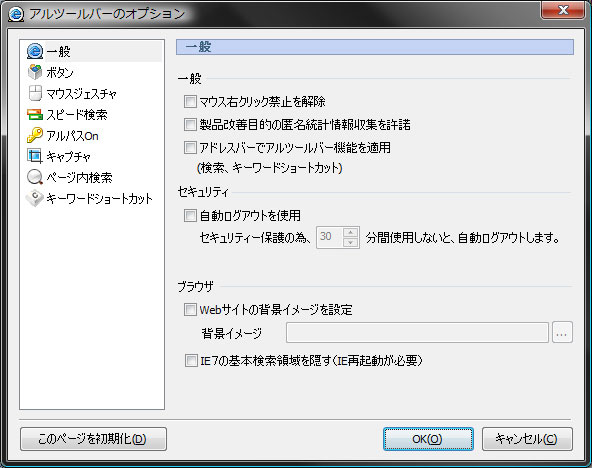Select the 一般 globe icon in sidebar
The image size is (592, 468).
coord(35,51)
